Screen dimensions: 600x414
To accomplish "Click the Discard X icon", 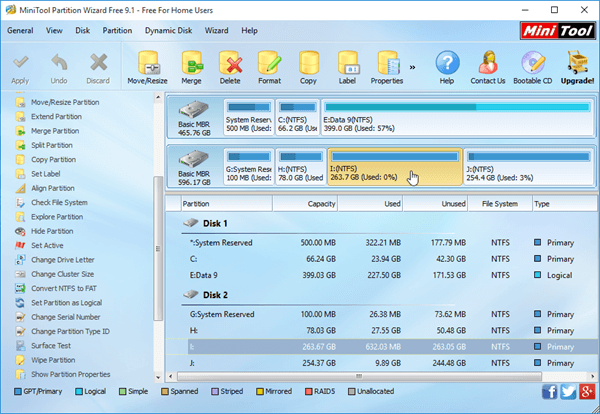I will pos(98,62).
